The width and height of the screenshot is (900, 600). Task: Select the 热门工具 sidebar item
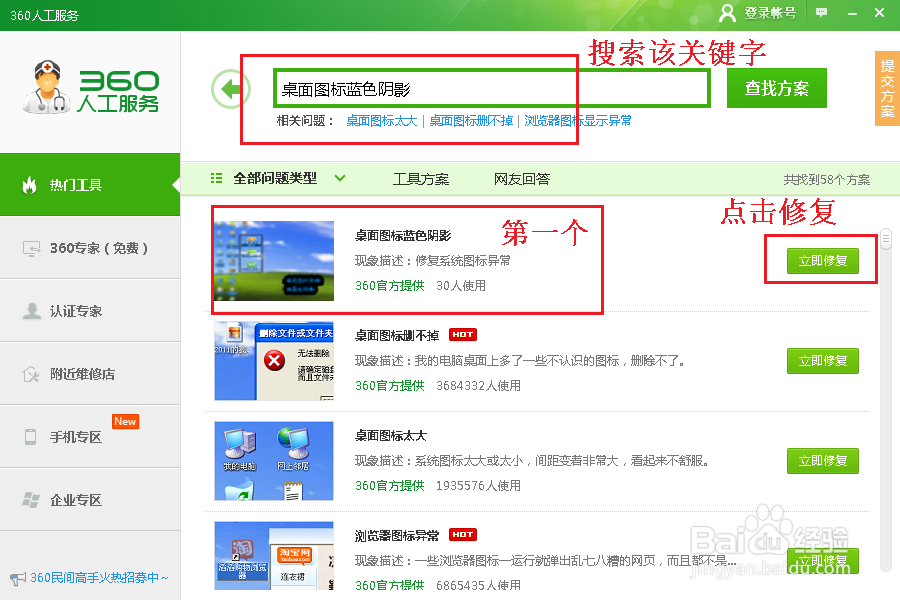[90, 185]
